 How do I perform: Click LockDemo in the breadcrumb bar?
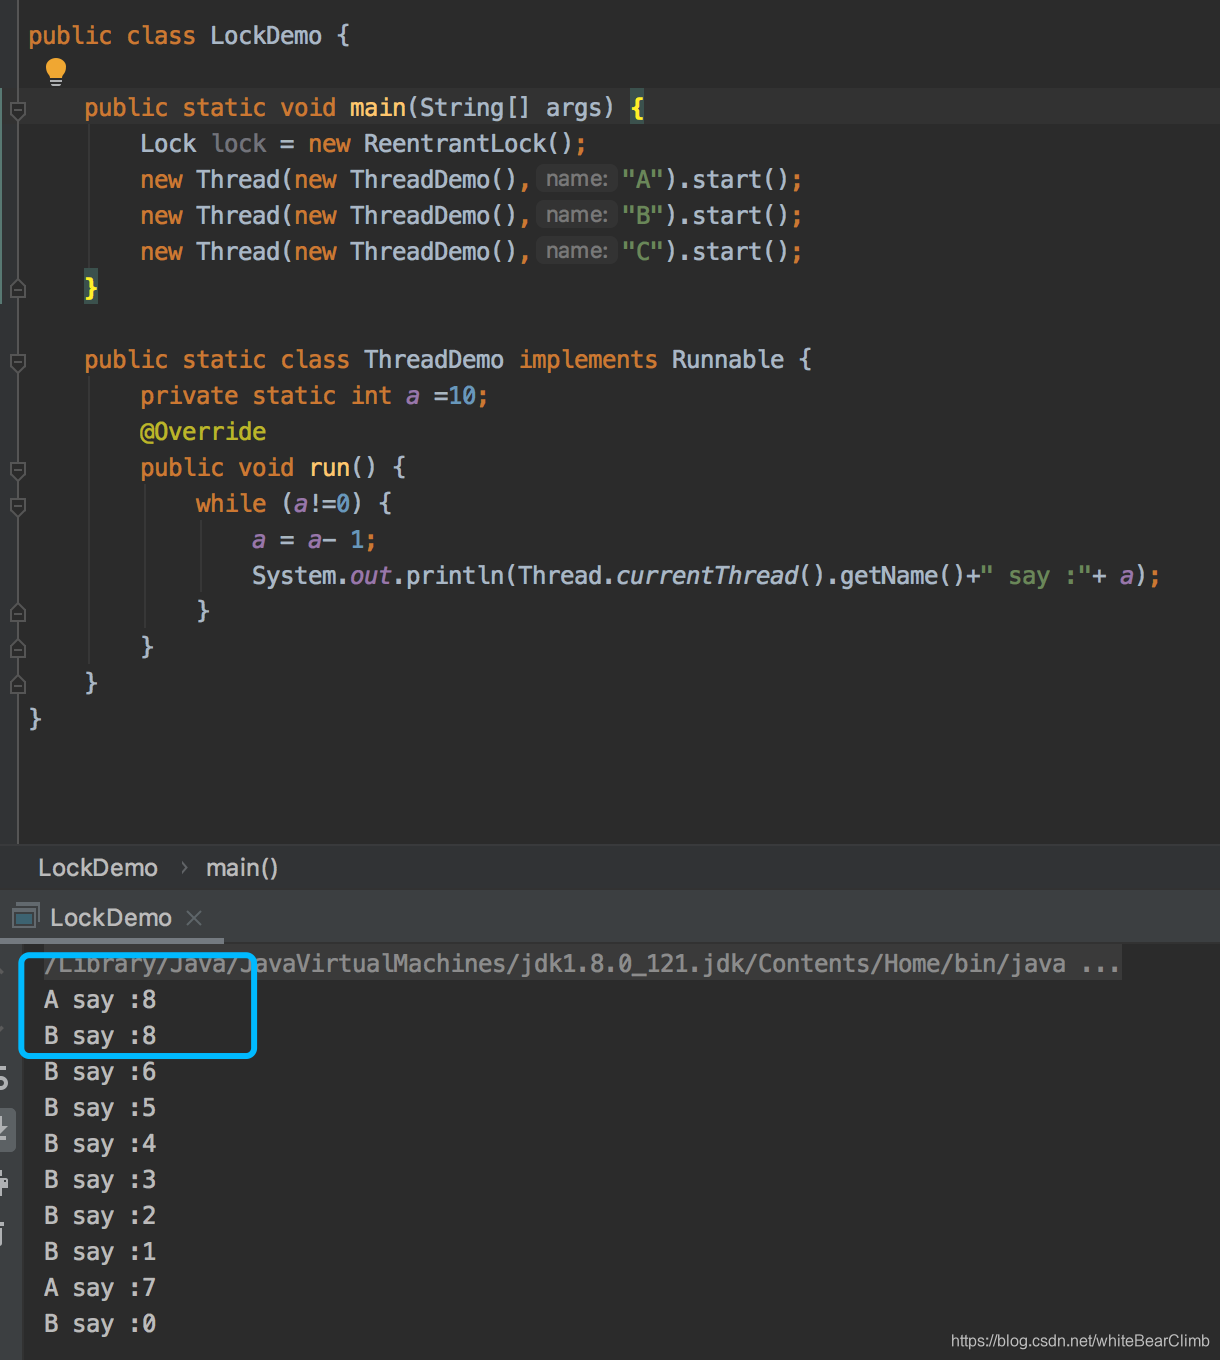(98, 867)
